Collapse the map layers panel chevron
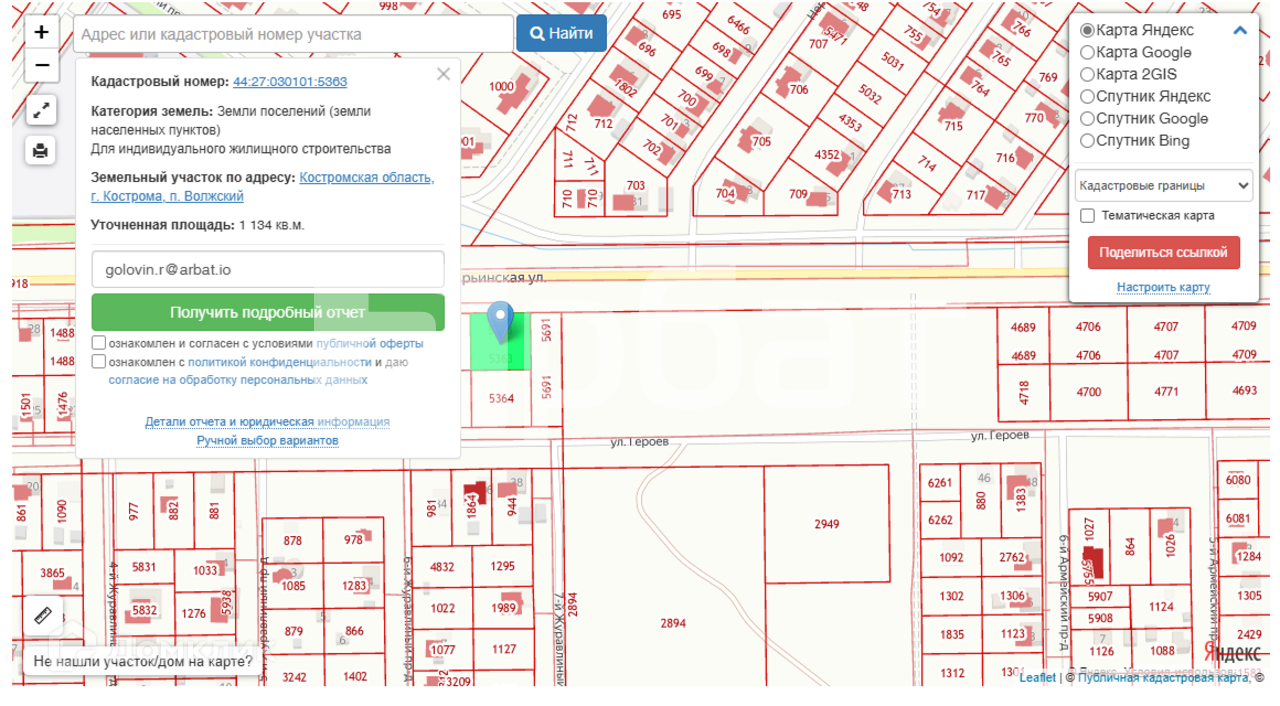 click(1240, 30)
